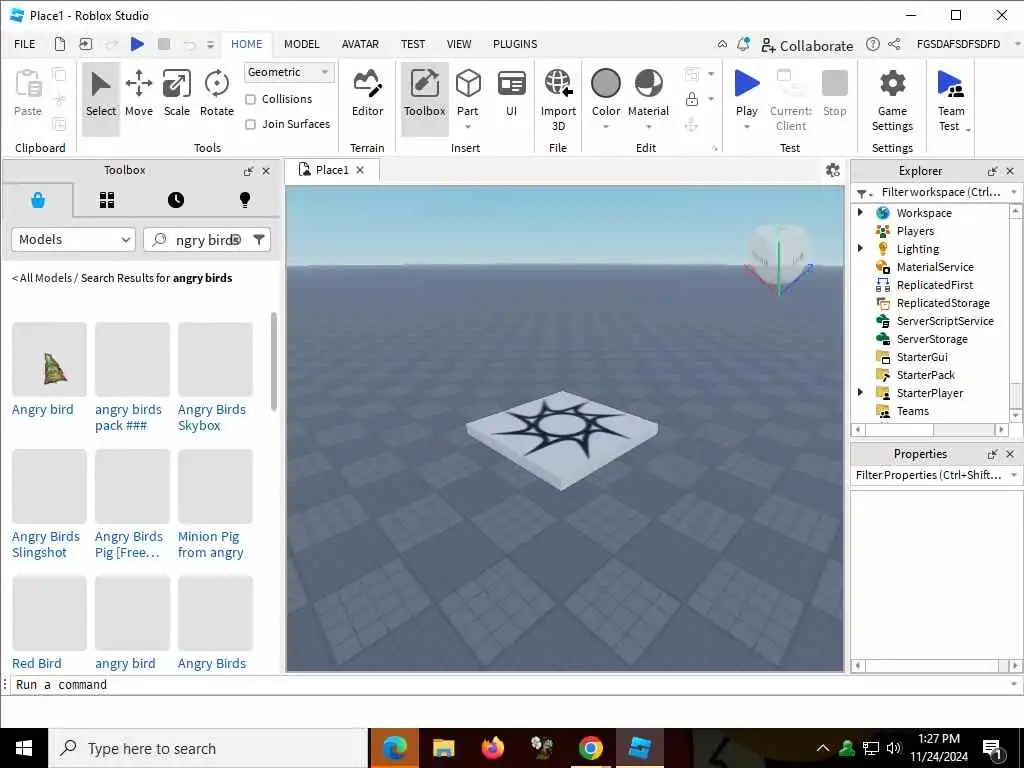Open the Toolbox search filter options
The image size is (1024, 768).
coord(259,240)
